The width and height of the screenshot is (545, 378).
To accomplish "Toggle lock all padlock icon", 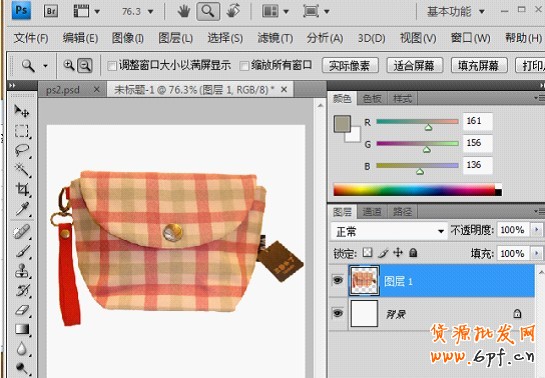I will [x=413, y=253].
